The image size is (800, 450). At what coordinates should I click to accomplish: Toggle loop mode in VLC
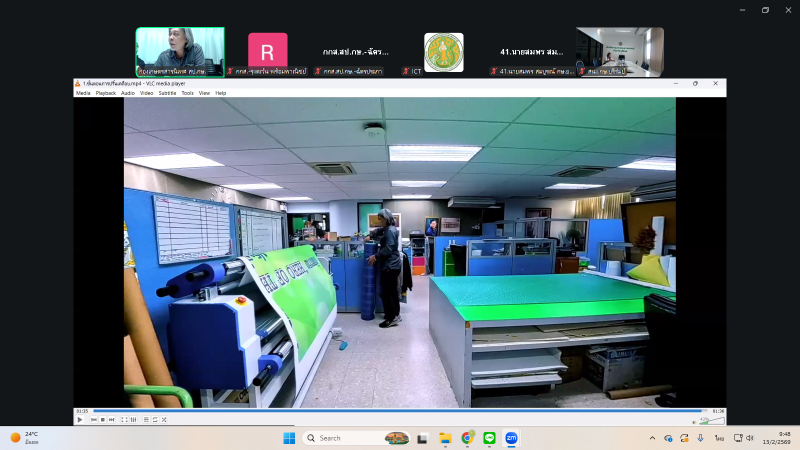153,420
